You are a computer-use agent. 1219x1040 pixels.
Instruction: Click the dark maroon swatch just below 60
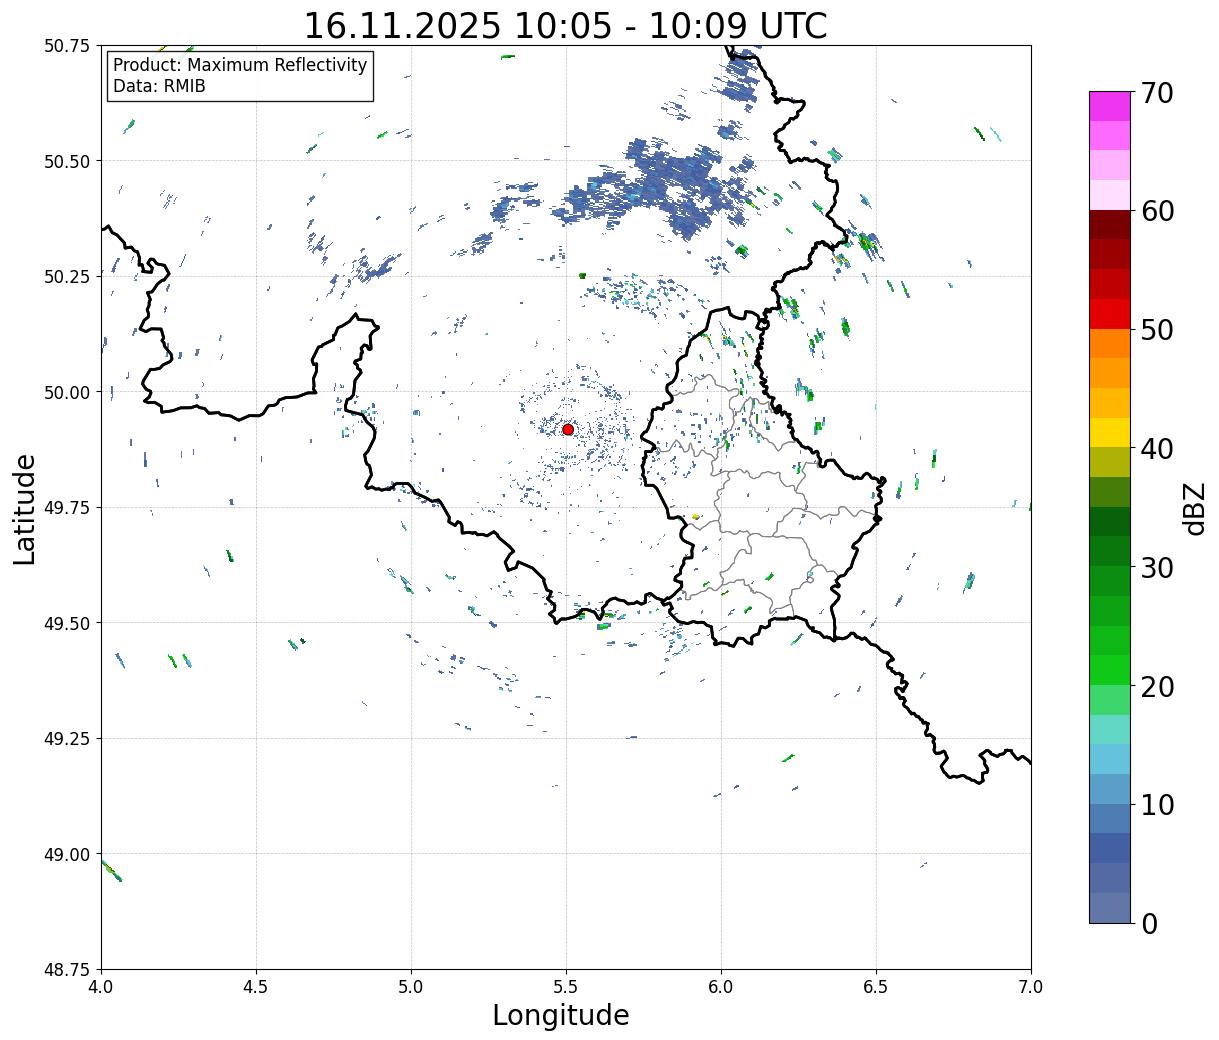(x=1110, y=225)
